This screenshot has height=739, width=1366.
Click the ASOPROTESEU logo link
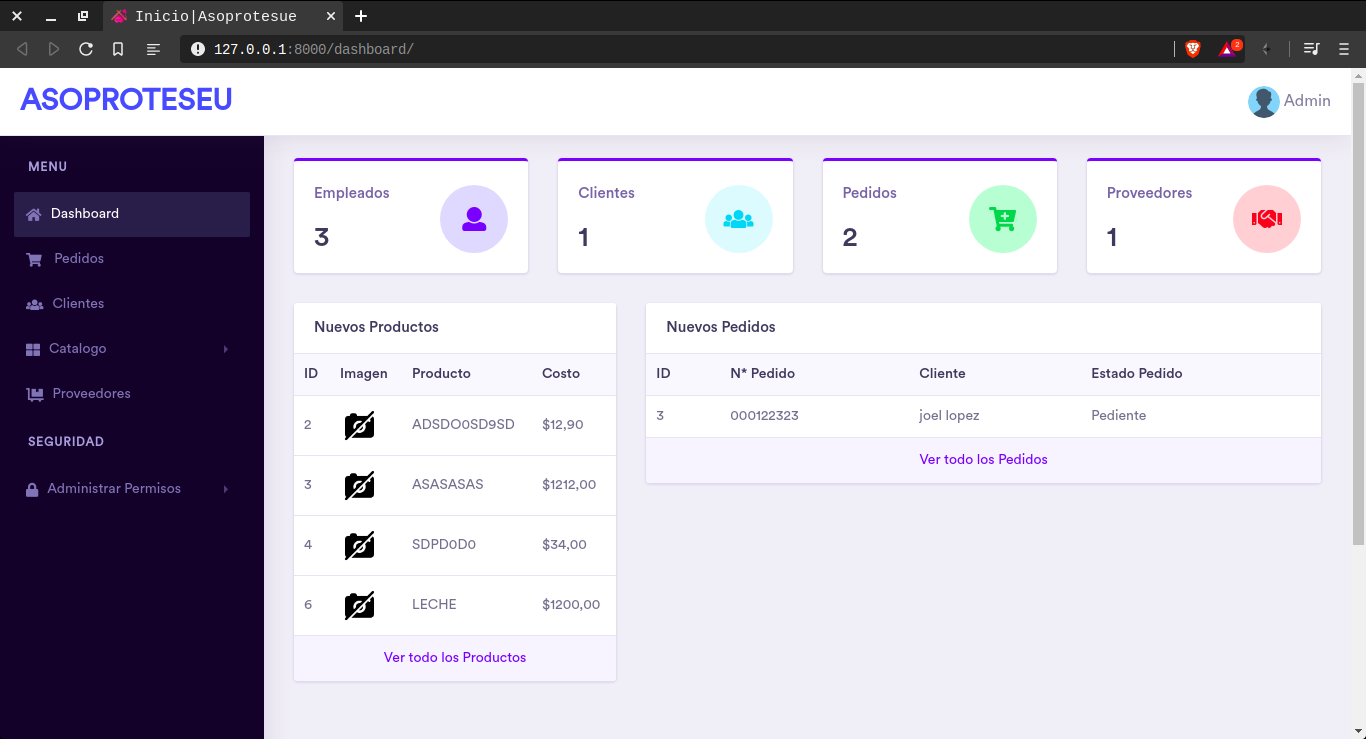tap(126, 99)
